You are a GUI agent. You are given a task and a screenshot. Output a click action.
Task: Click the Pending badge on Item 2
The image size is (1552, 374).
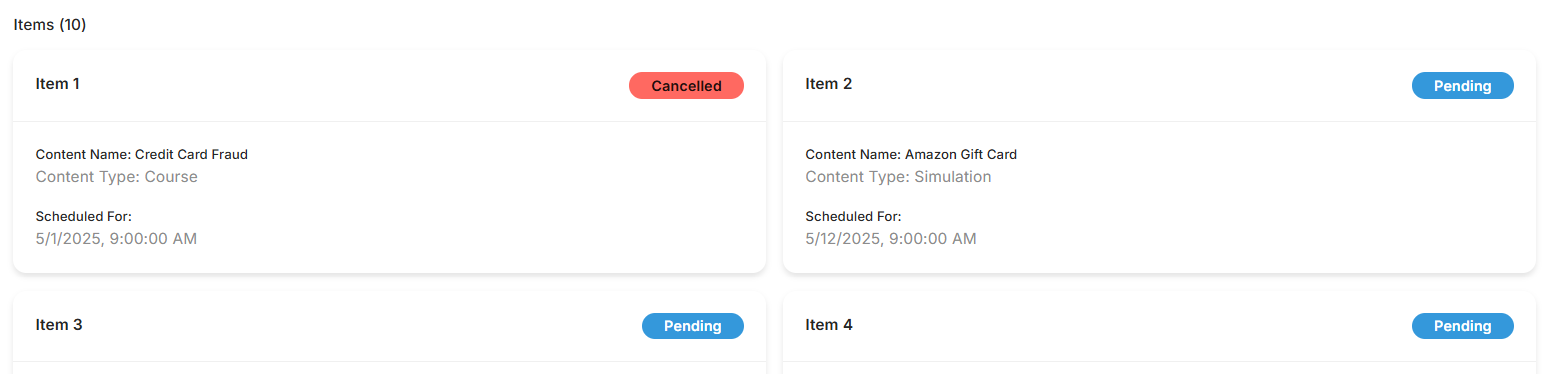(1462, 86)
